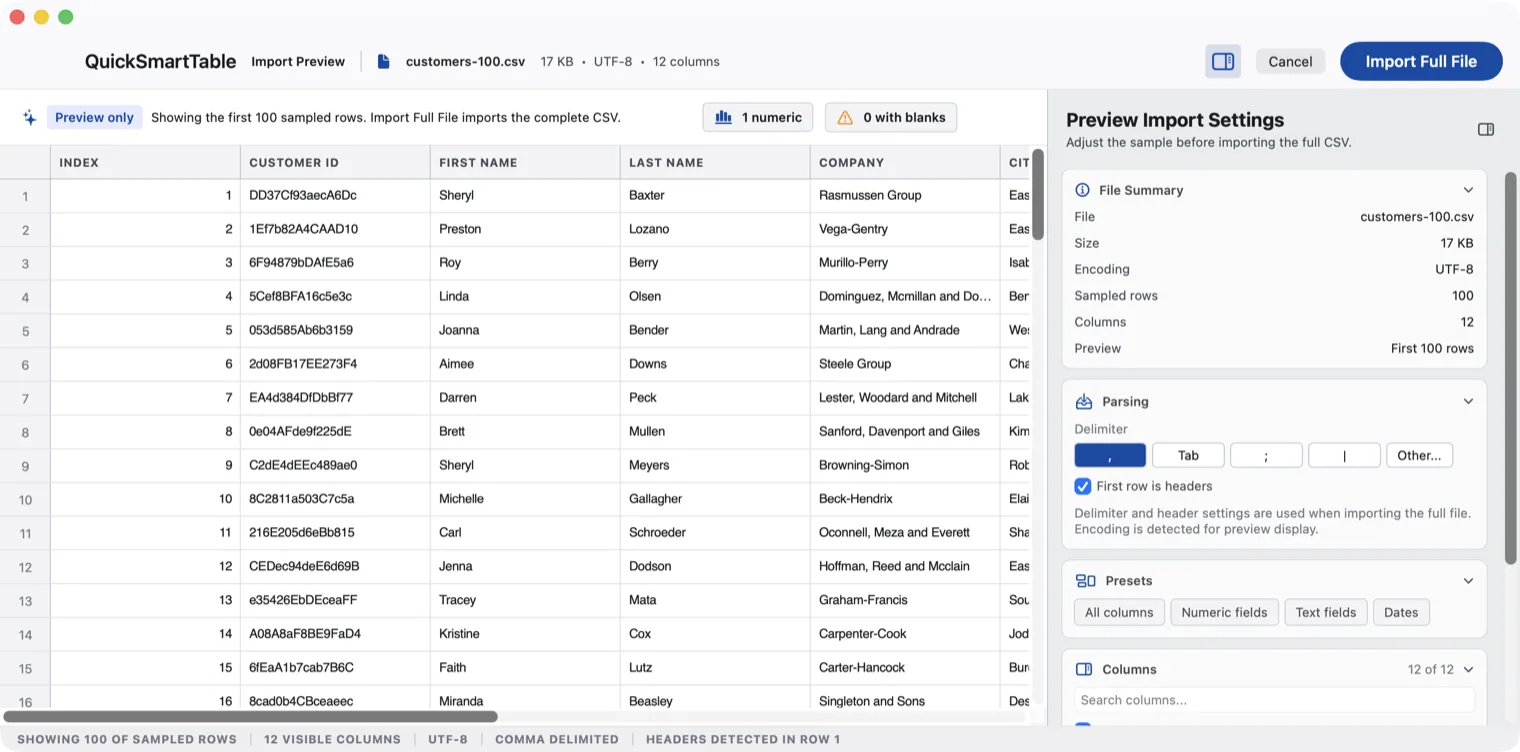The image size is (1520, 752).
Task: Collapse the Columns section chevron
Action: pyautogui.click(x=1468, y=669)
